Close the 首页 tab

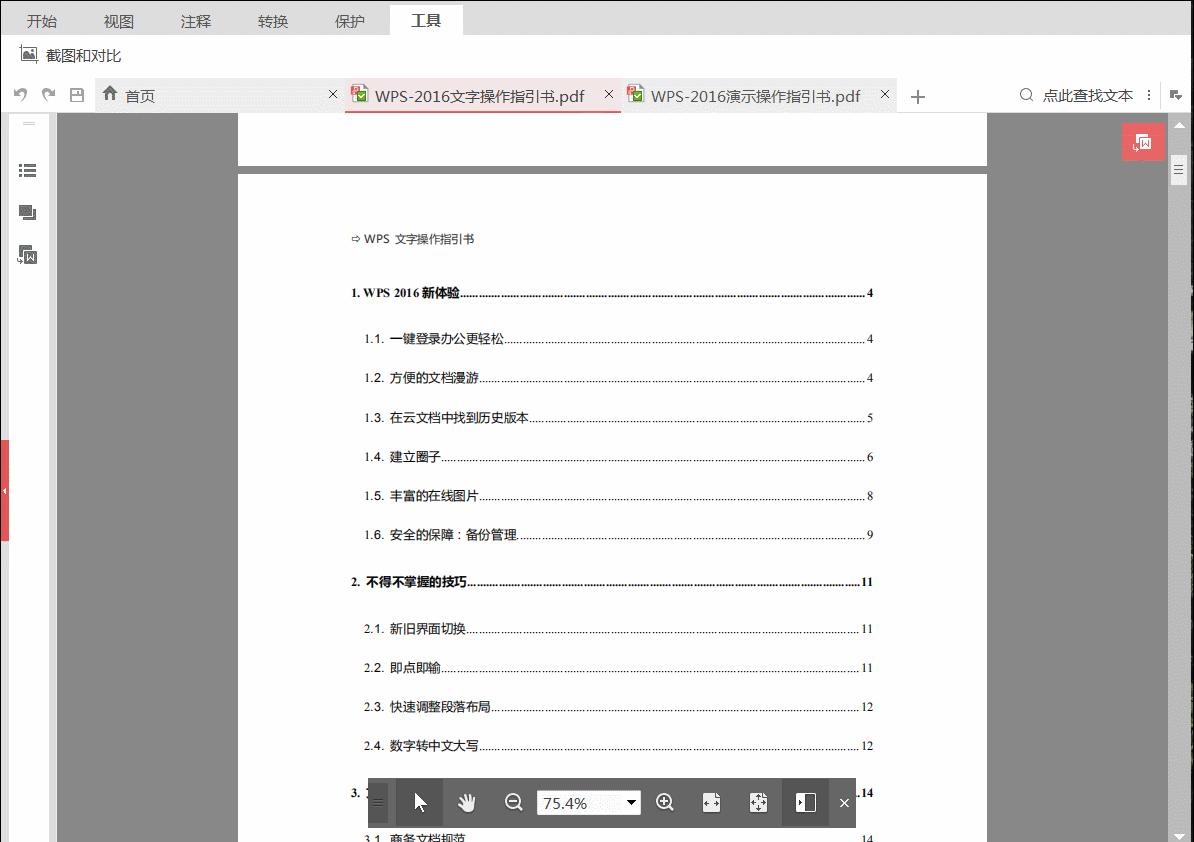[x=333, y=94]
